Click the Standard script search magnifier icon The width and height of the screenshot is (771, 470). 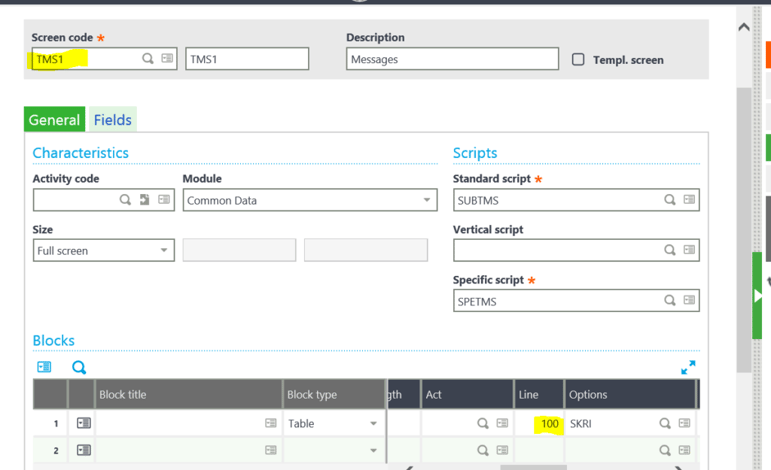(x=670, y=200)
